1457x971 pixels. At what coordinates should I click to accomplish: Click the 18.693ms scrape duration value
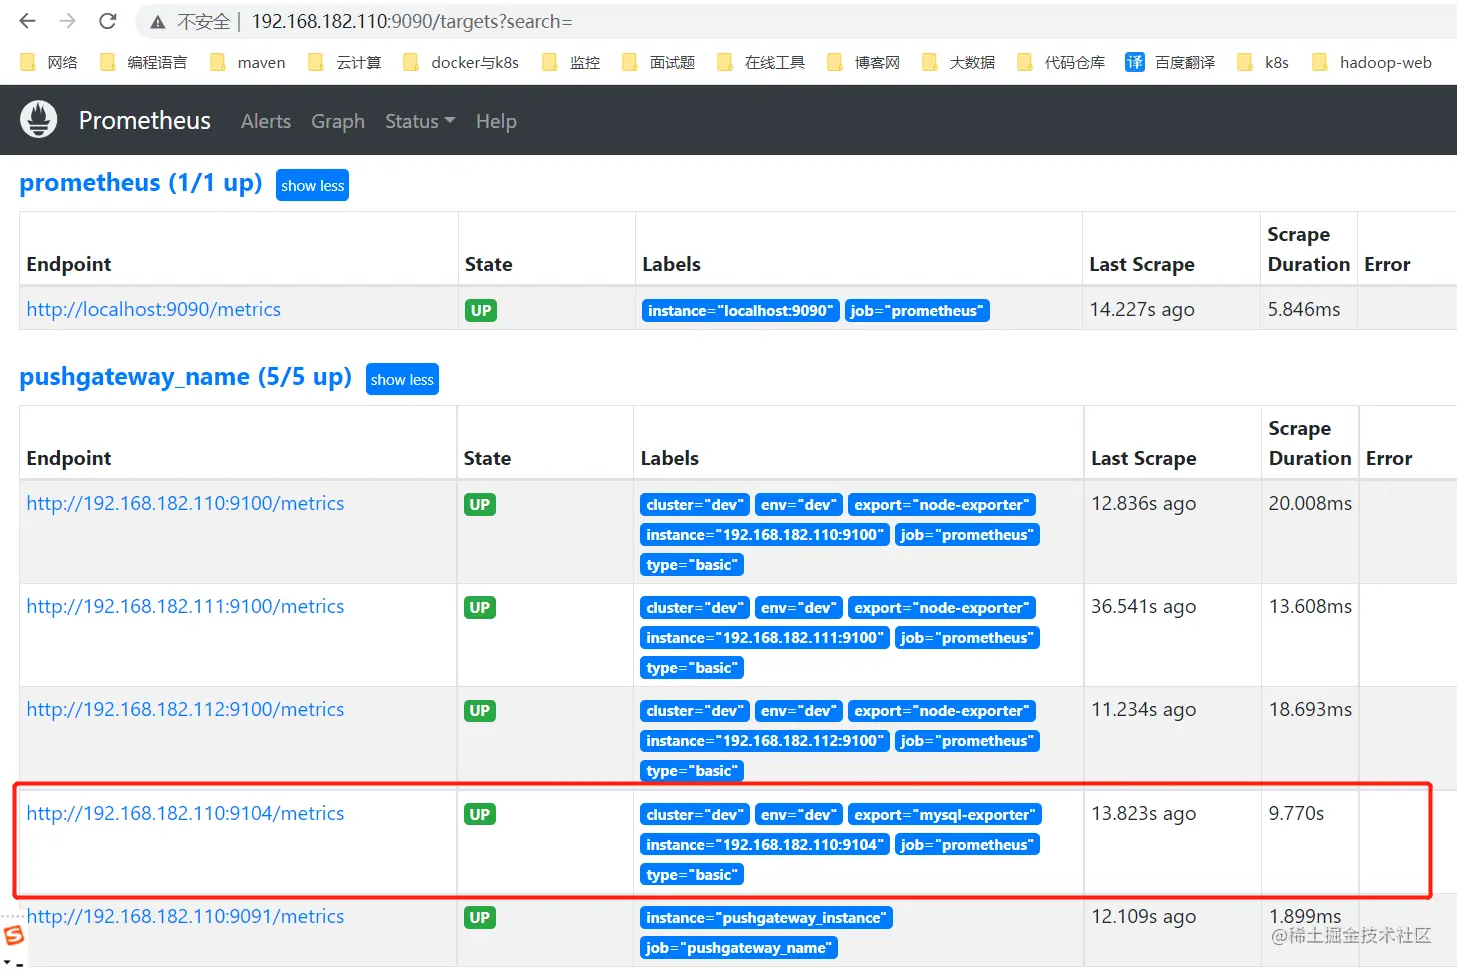click(x=1310, y=709)
